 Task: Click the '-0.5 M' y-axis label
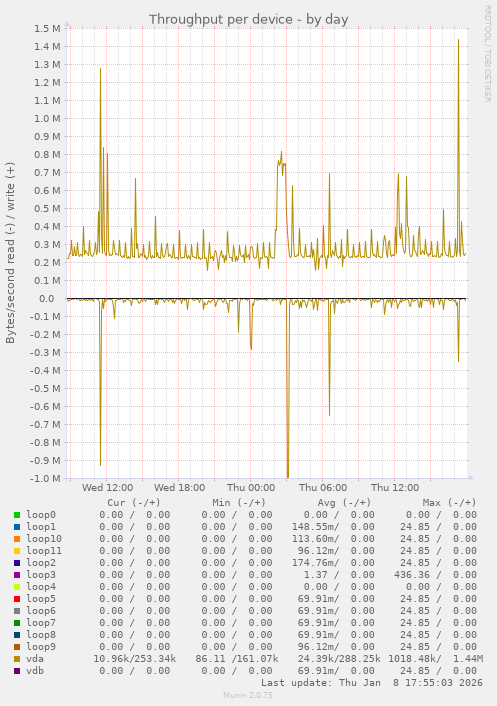[45, 389]
